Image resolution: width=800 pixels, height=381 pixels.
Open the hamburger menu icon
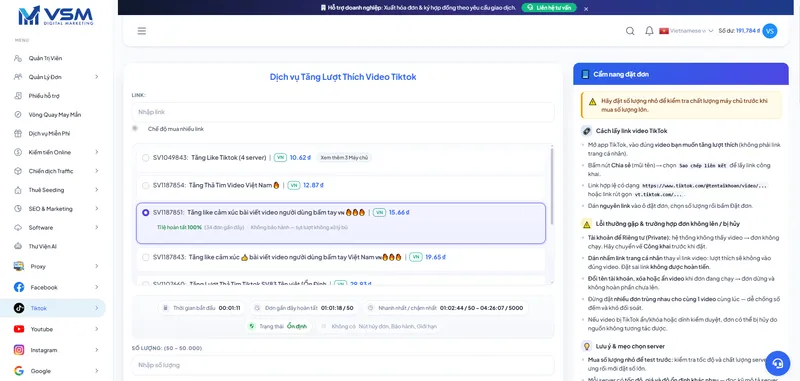[142, 31]
